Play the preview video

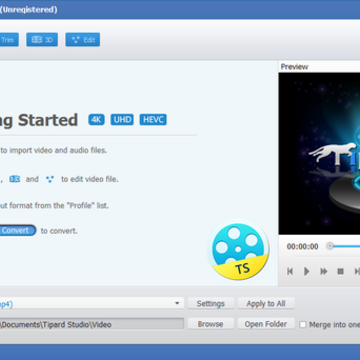[307, 271]
